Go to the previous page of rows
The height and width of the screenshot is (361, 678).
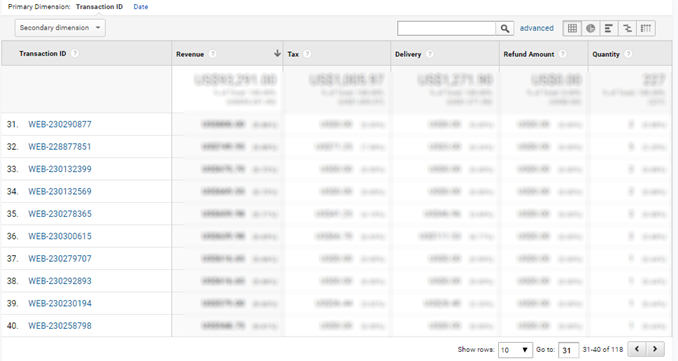[x=637, y=349]
